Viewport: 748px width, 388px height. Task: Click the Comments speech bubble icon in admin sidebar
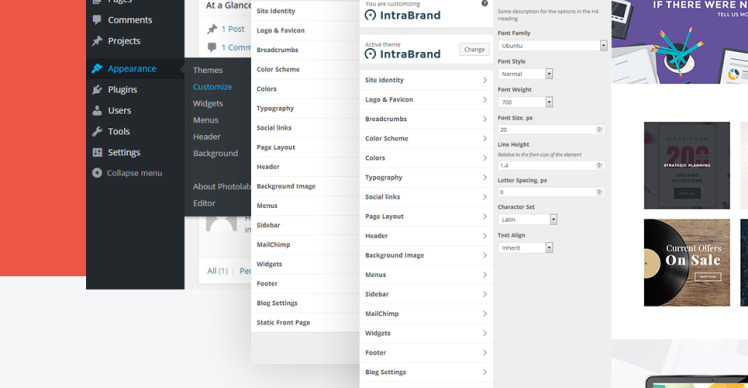pyautogui.click(x=97, y=20)
